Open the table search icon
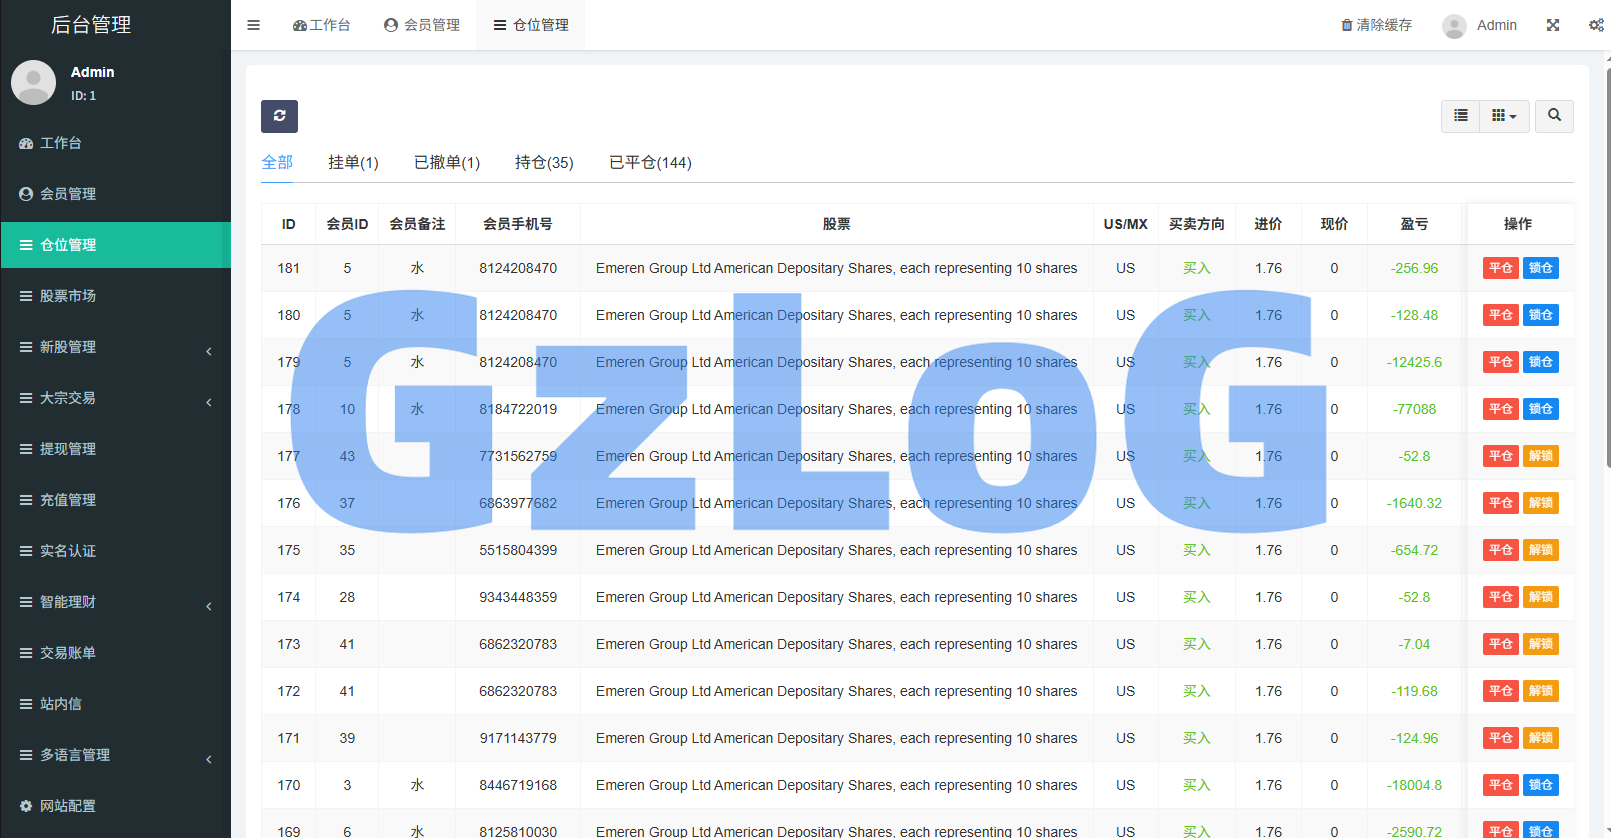Screen dimensions: 1611x838 pyautogui.click(x=1554, y=116)
